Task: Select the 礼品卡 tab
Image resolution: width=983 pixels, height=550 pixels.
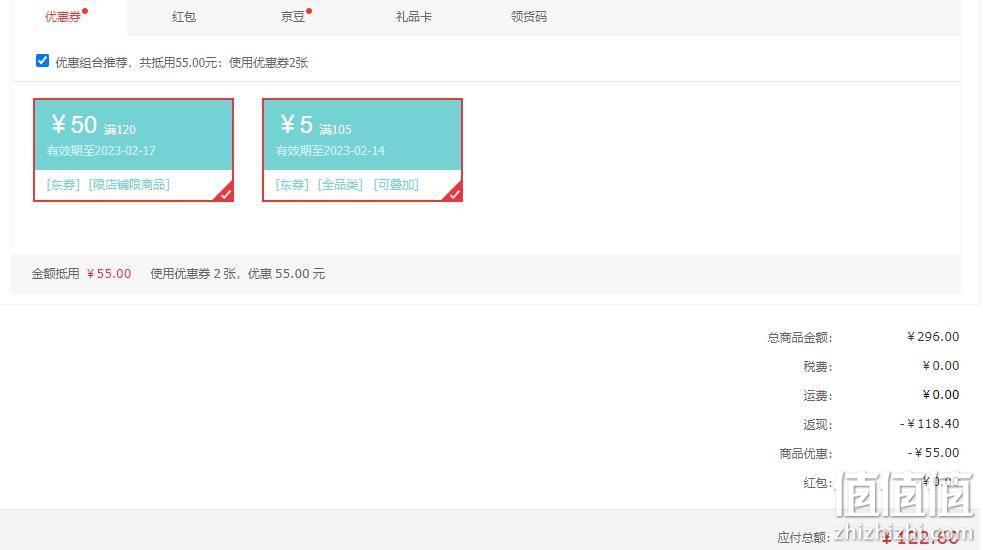Action: coord(414,17)
